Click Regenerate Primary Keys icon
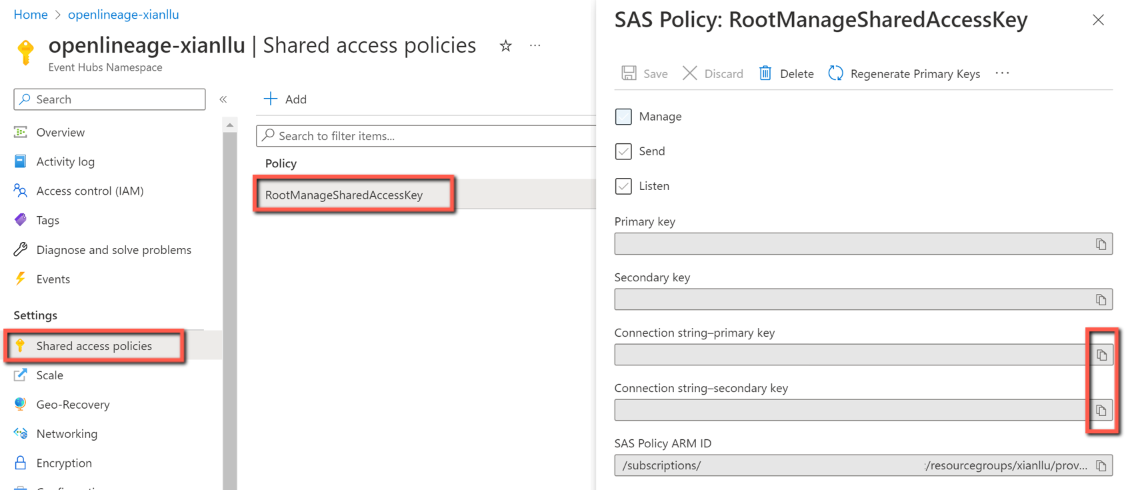Screen dimensions: 1127x490 pyautogui.click(x=836, y=73)
